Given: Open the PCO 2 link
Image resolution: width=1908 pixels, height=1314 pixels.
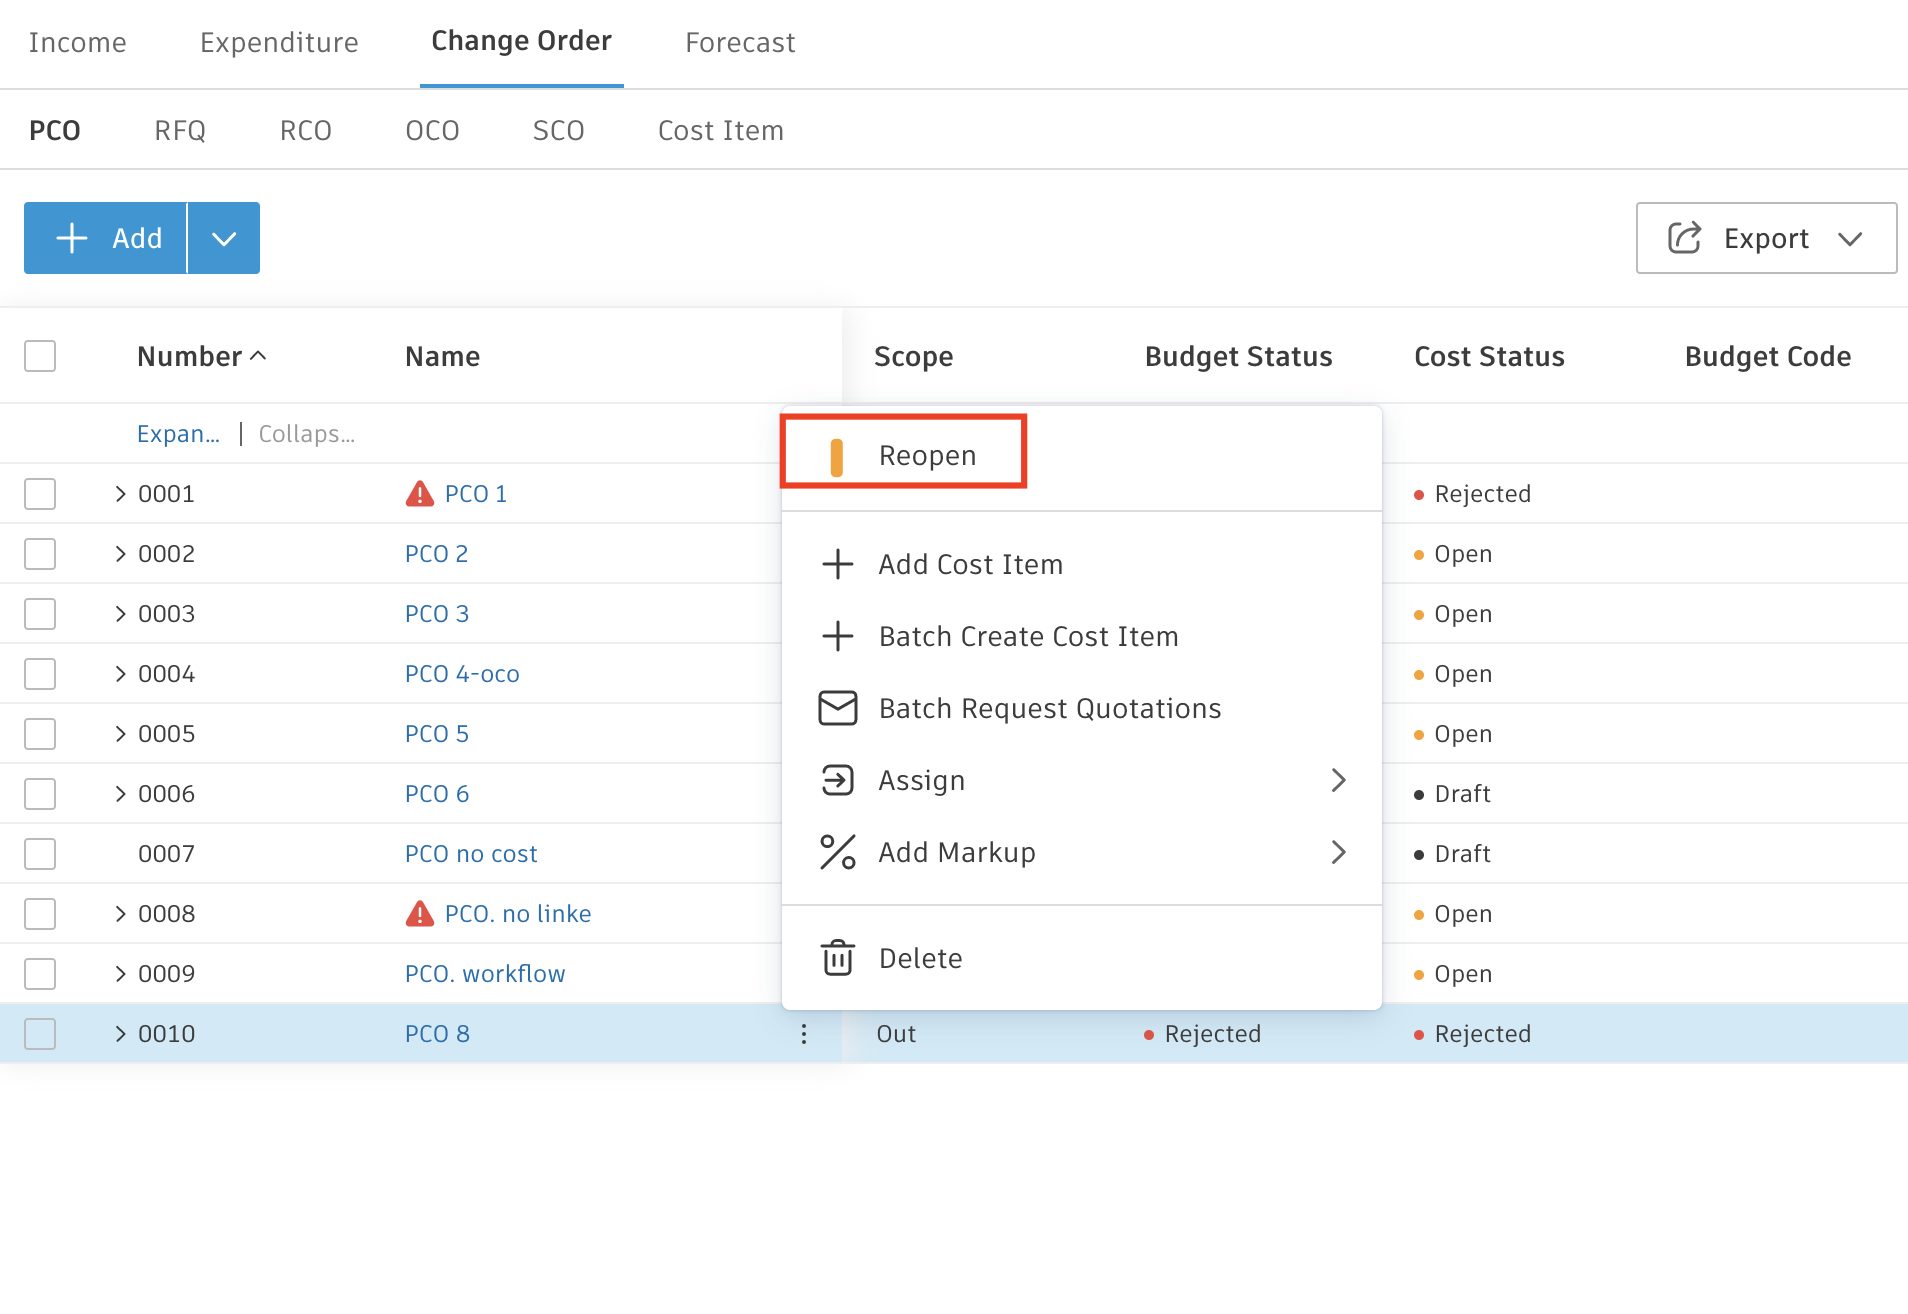Looking at the screenshot, I should [437, 553].
